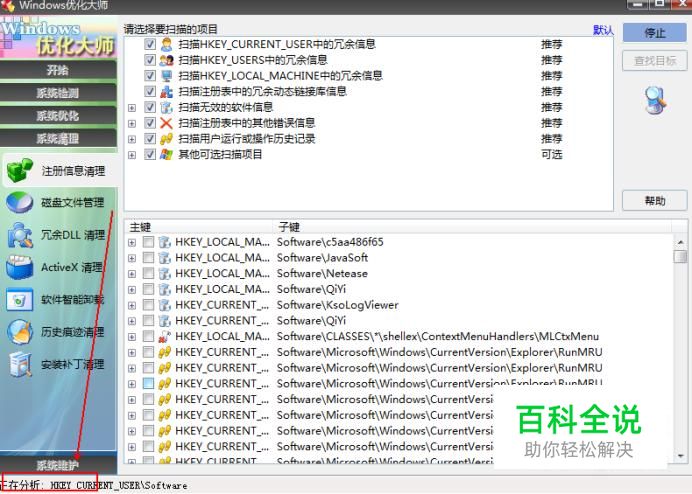
Task: Click the 停止 button
Action: (x=654, y=33)
